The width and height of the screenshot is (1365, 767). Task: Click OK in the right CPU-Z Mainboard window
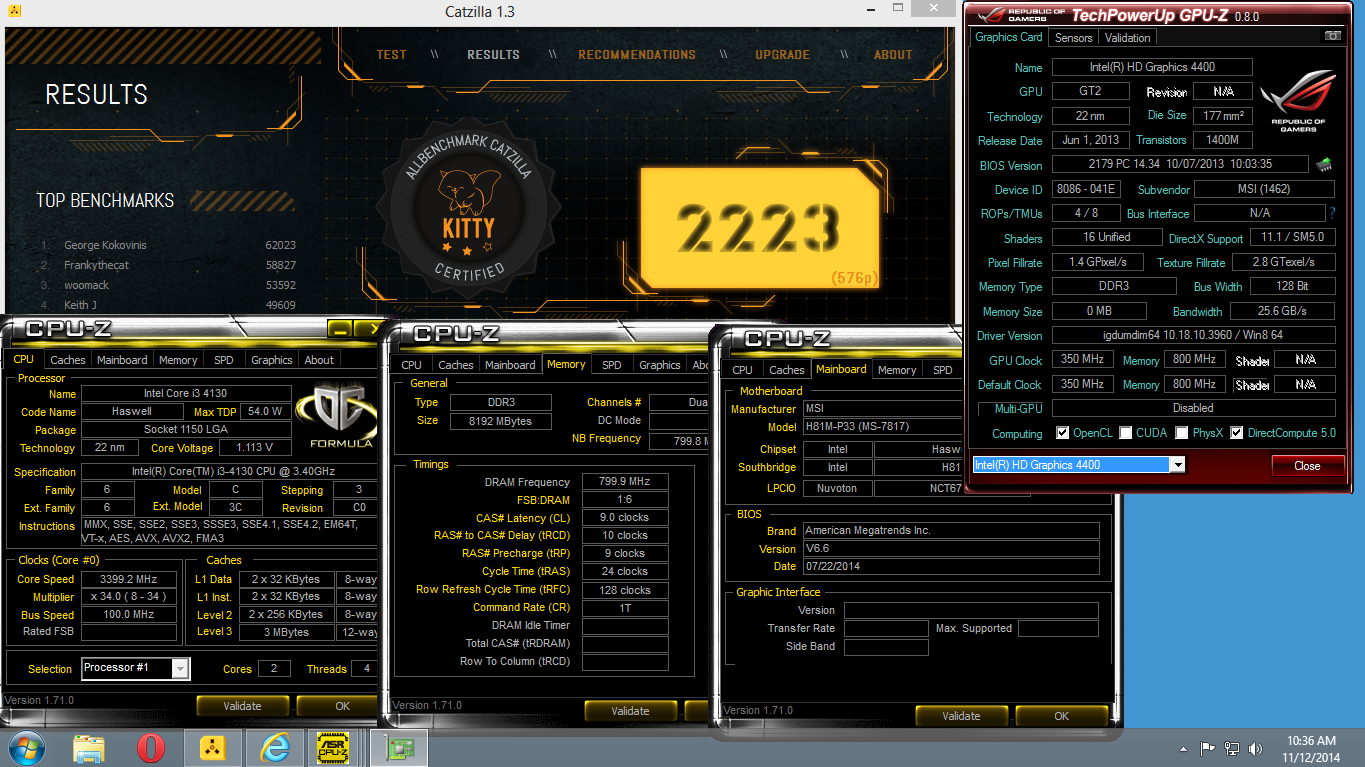coord(1062,716)
